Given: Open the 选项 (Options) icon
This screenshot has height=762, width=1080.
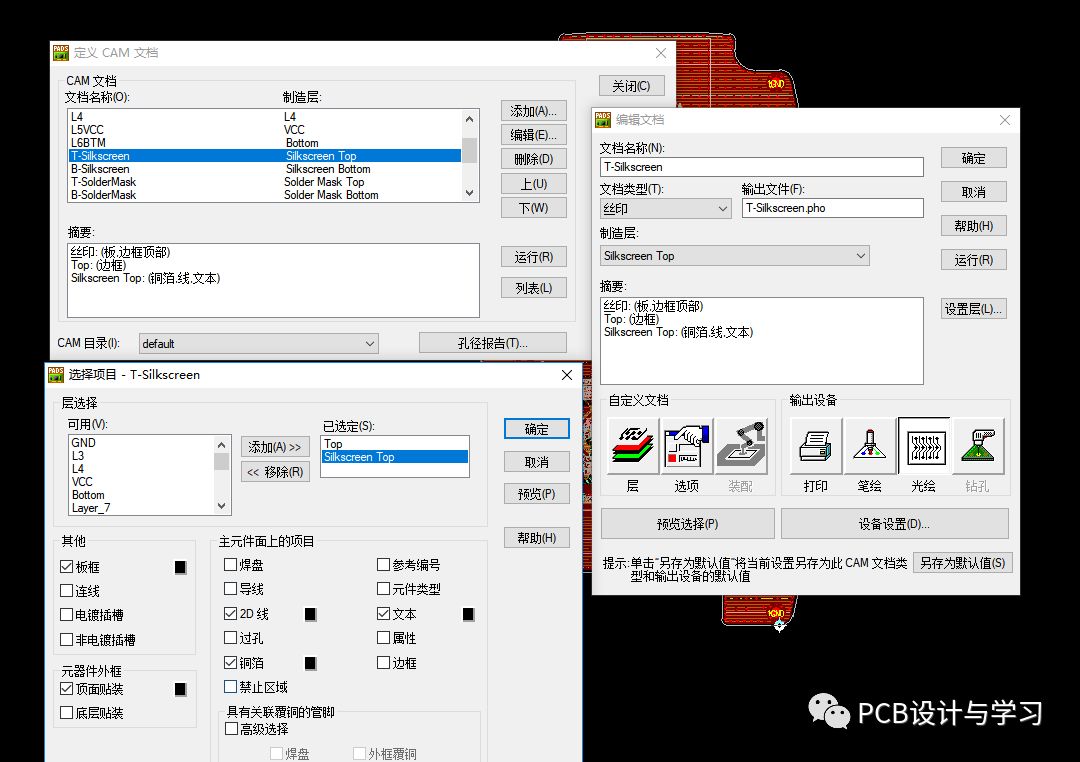Looking at the screenshot, I should [687, 446].
